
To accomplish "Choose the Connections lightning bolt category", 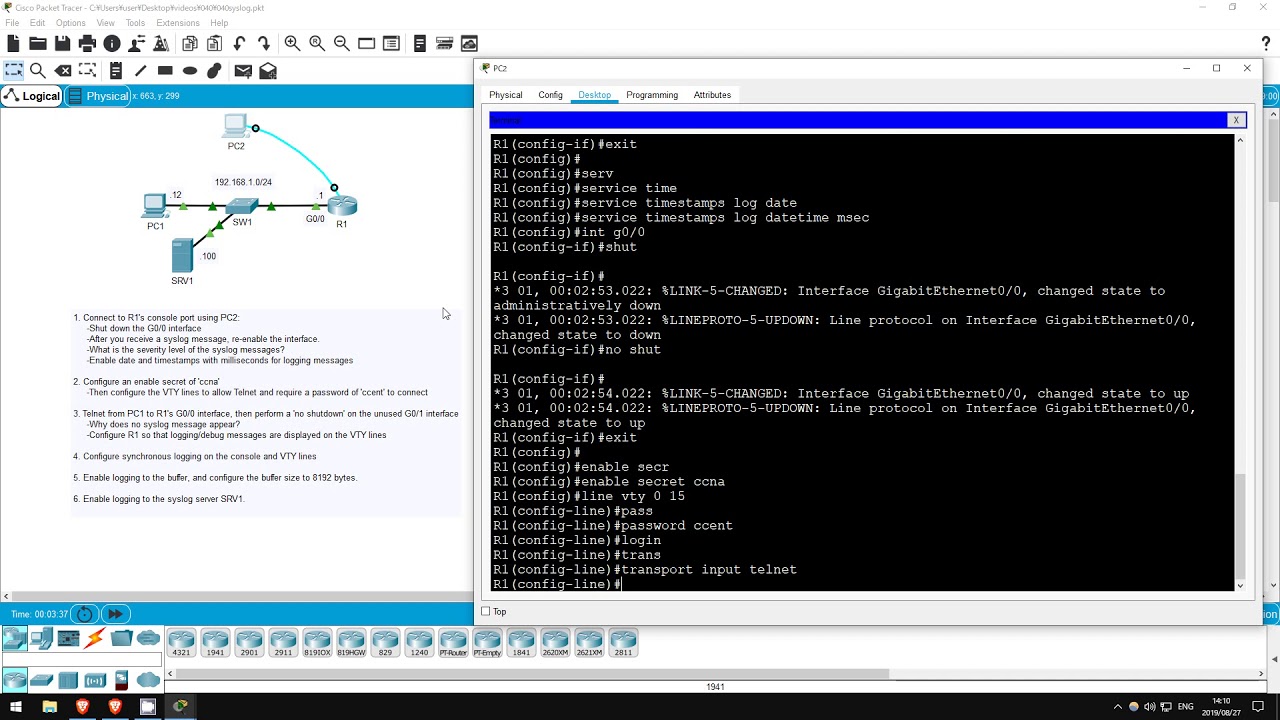I will click(95, 638).
